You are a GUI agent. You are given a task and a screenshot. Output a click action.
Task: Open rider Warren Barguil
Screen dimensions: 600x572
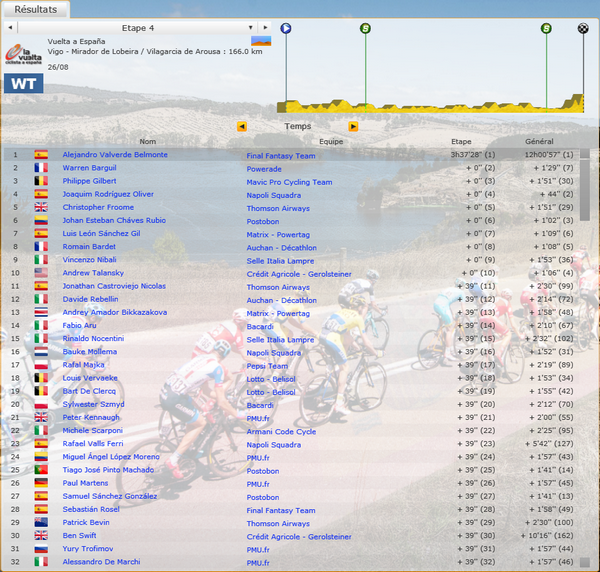(x=90, y=168)
